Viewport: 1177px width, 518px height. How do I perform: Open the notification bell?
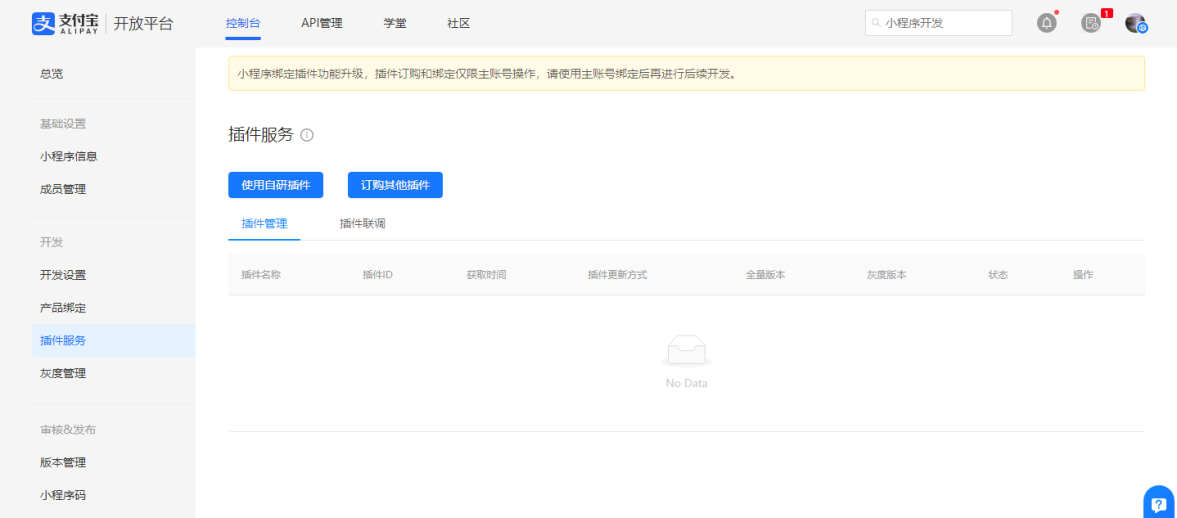pos(1046,23)
